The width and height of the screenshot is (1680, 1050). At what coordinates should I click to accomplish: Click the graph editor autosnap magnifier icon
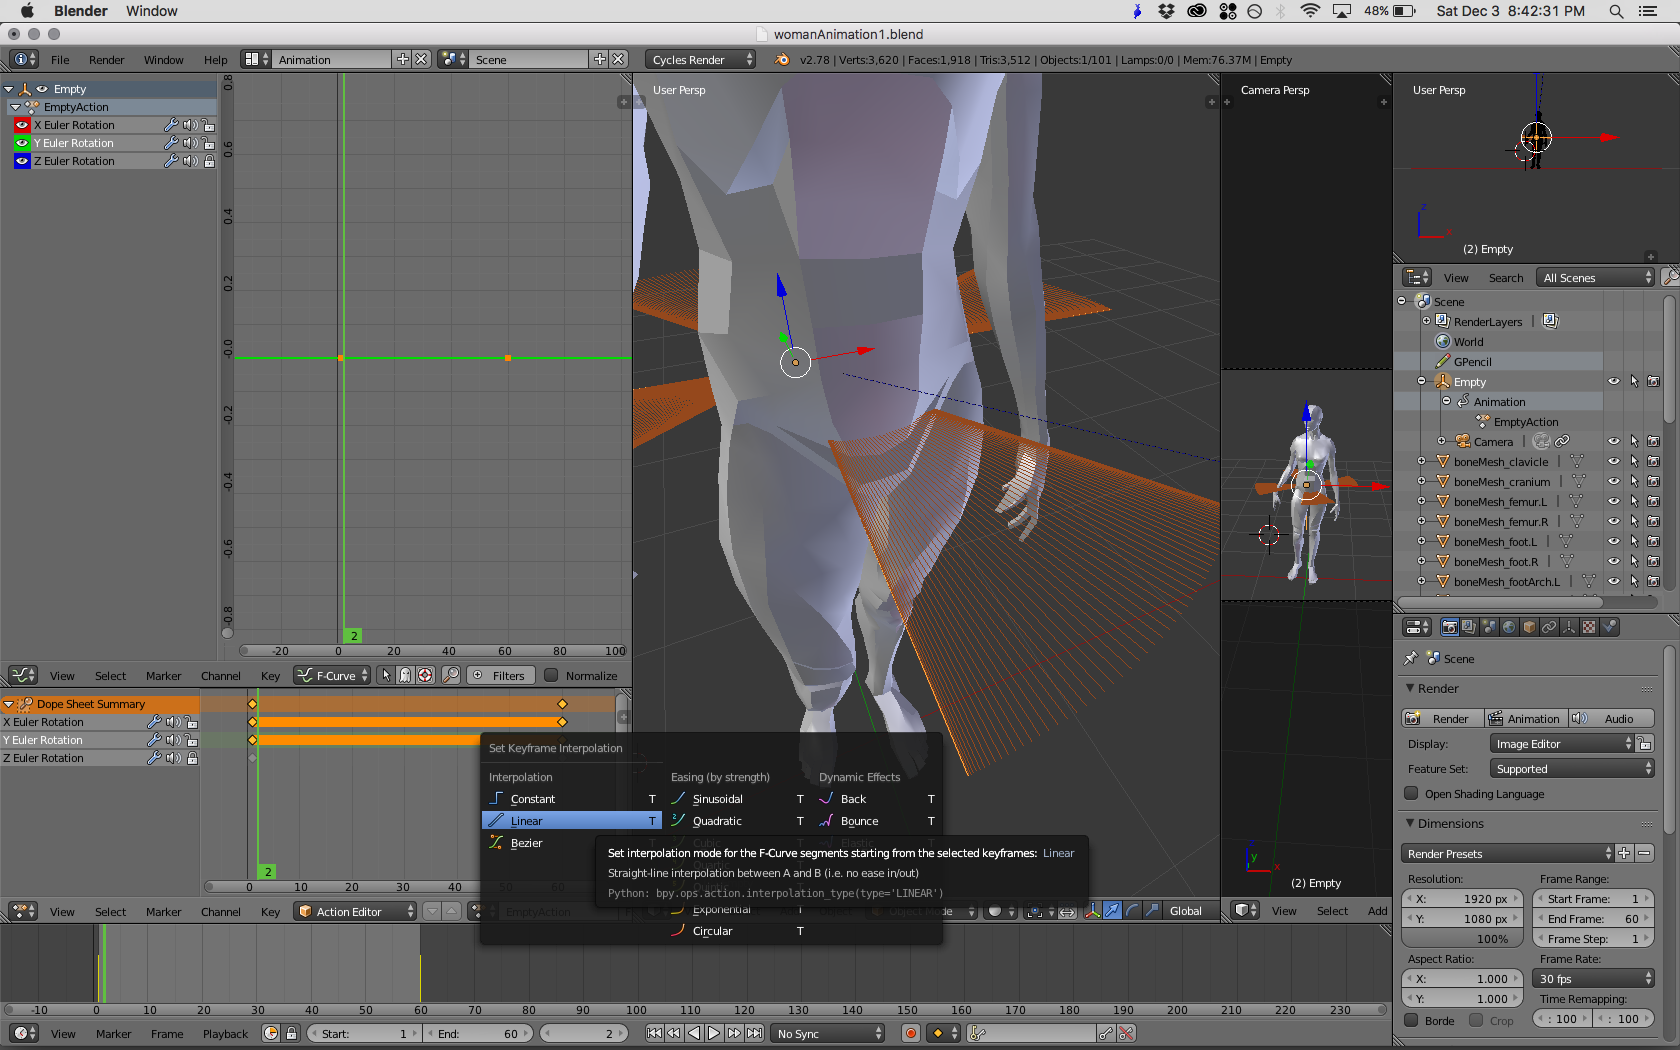451,675
